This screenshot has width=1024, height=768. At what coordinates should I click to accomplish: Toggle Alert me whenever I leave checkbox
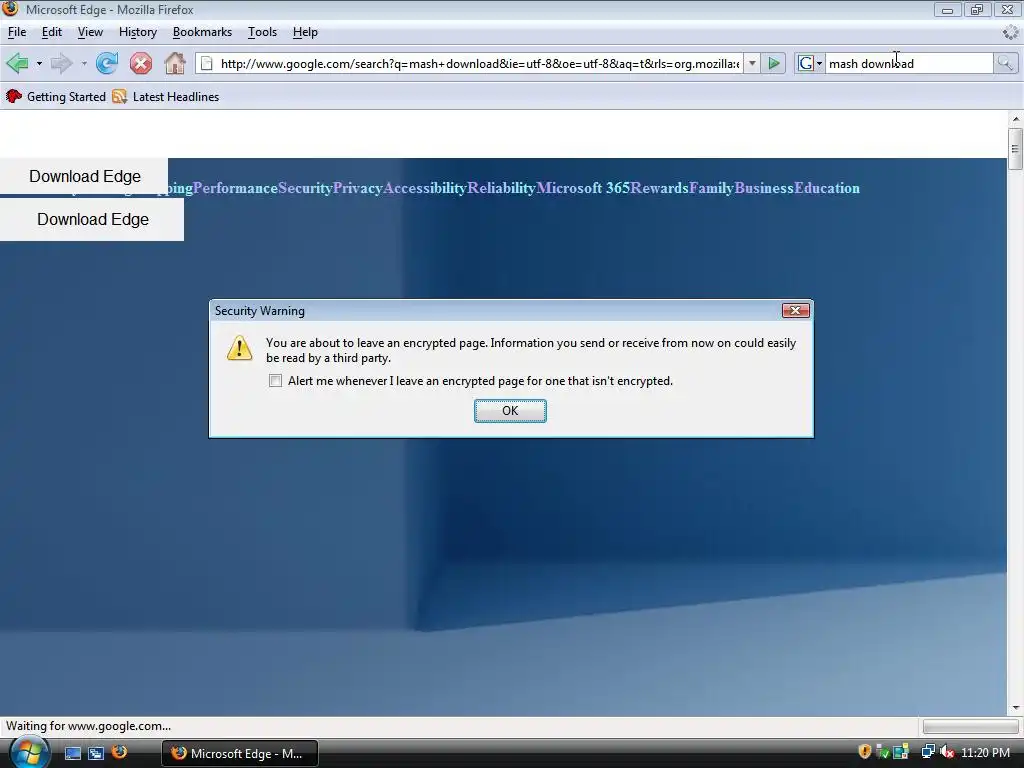276,381
